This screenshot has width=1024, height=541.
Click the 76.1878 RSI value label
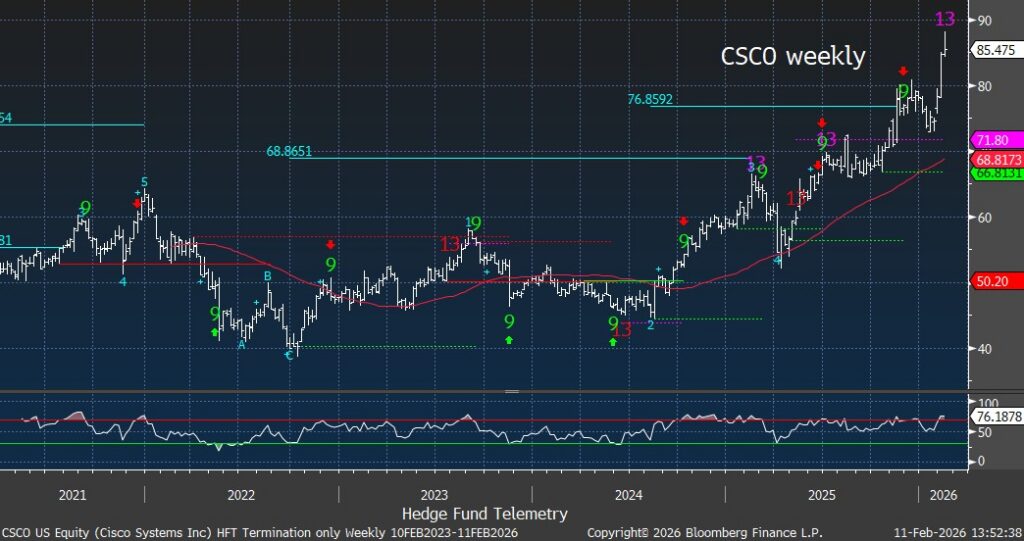996,418
